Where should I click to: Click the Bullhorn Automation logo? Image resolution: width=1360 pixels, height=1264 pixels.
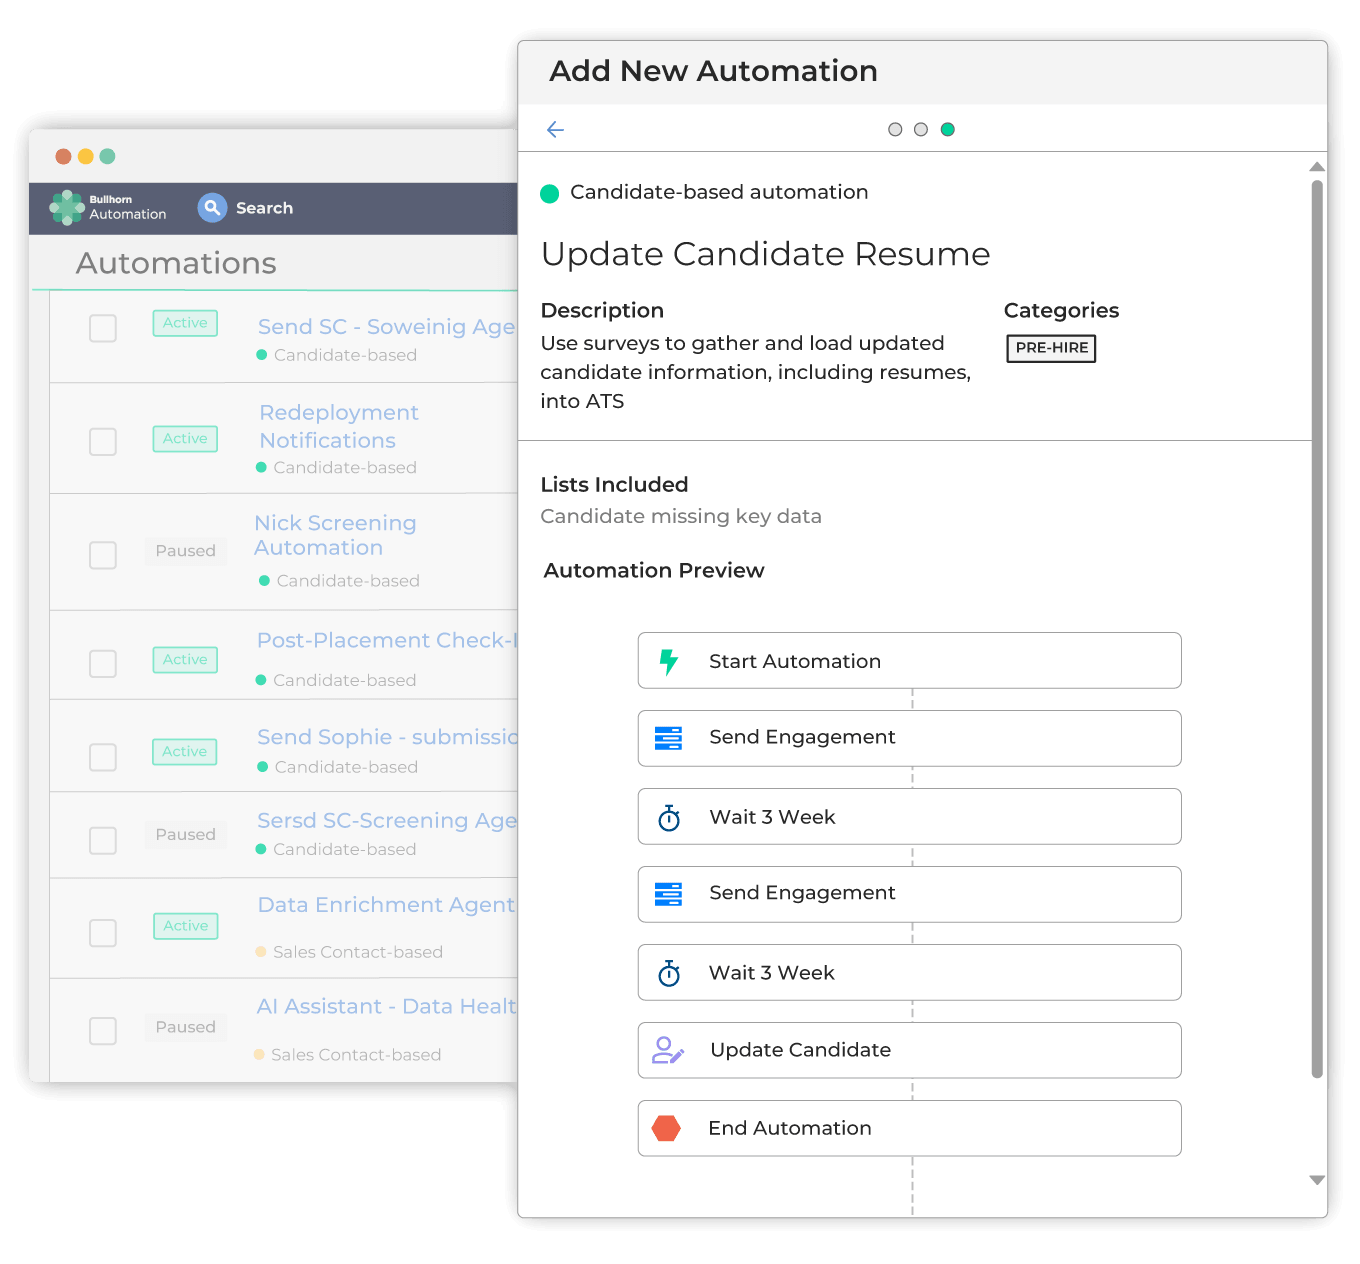click(108, 208)
